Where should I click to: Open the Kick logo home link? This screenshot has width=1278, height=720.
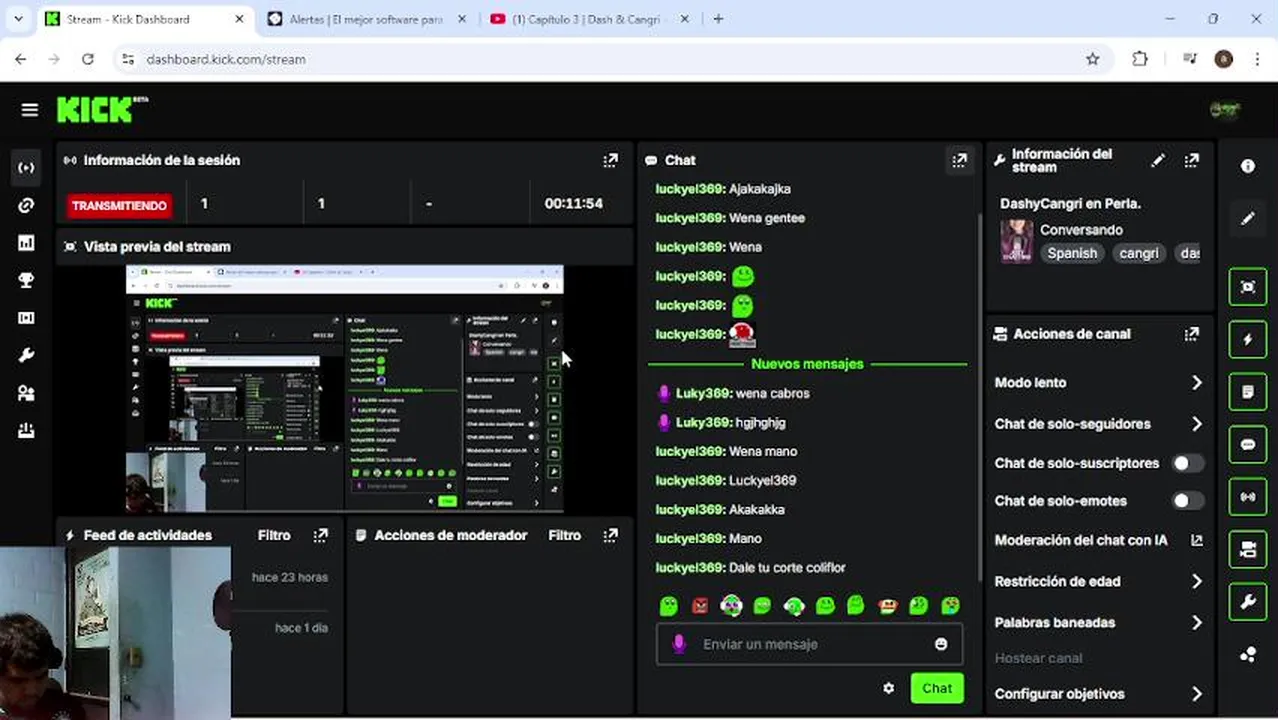tap(102, 109)
